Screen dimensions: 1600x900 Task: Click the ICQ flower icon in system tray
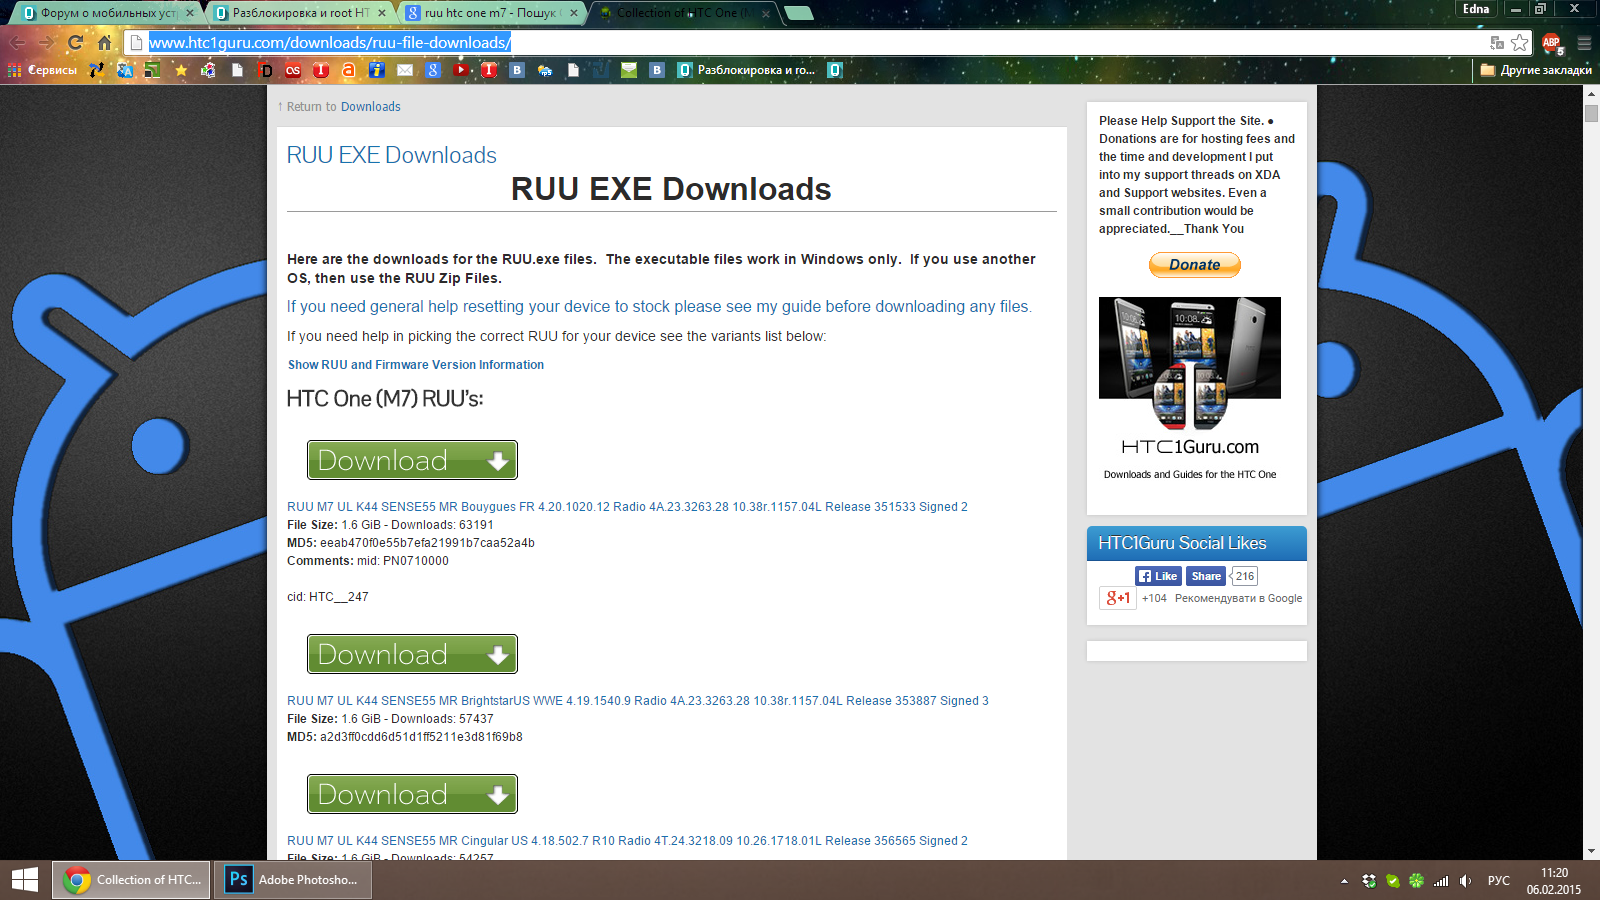1416,881
